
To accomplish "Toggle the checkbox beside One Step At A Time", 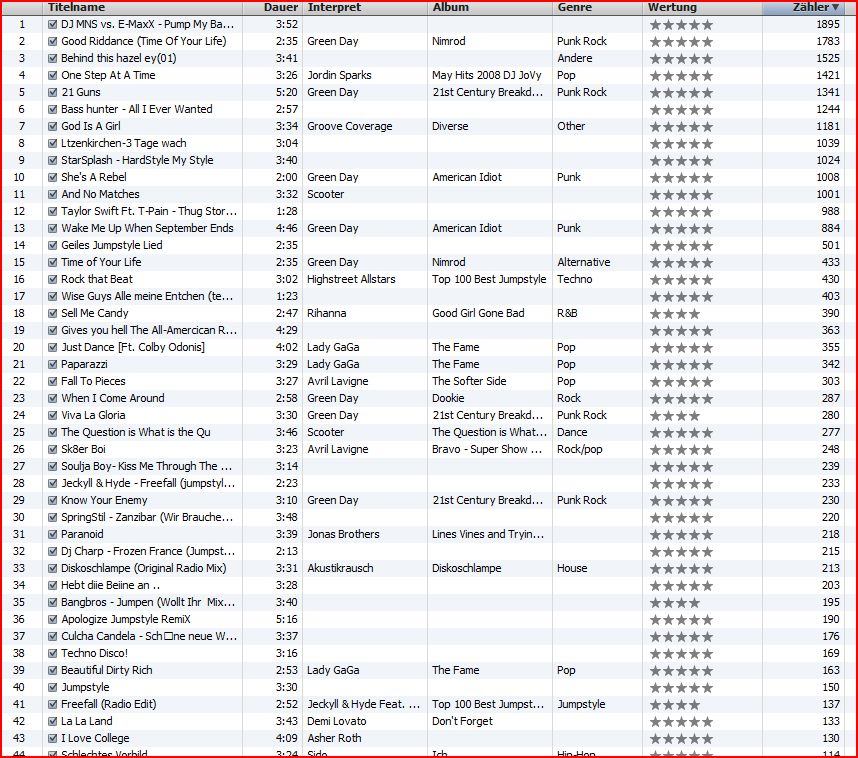I will tap(53, 75).
